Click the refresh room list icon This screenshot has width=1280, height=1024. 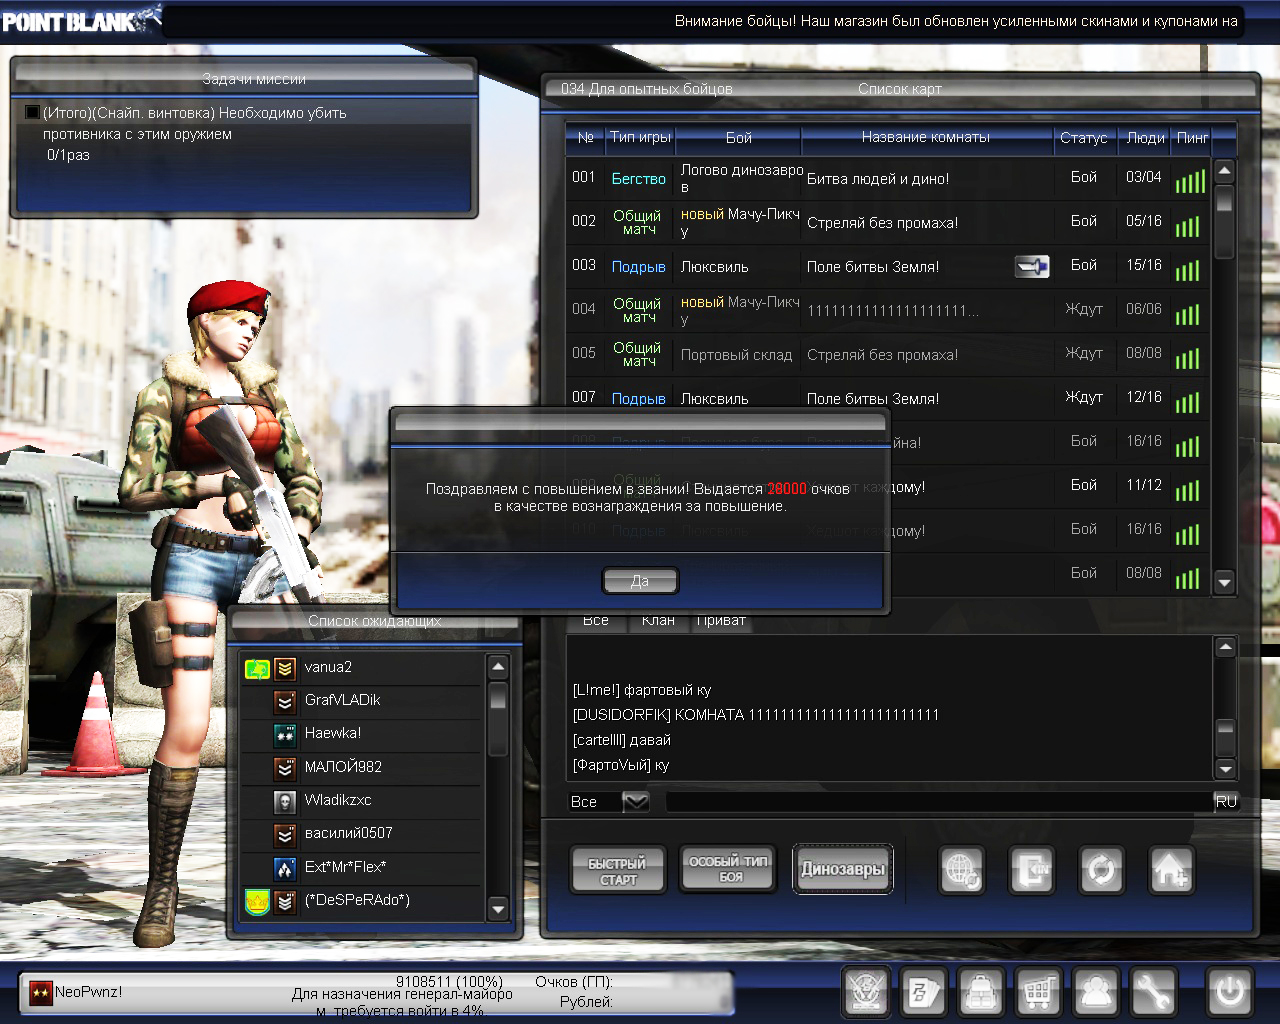point(1101,870)
